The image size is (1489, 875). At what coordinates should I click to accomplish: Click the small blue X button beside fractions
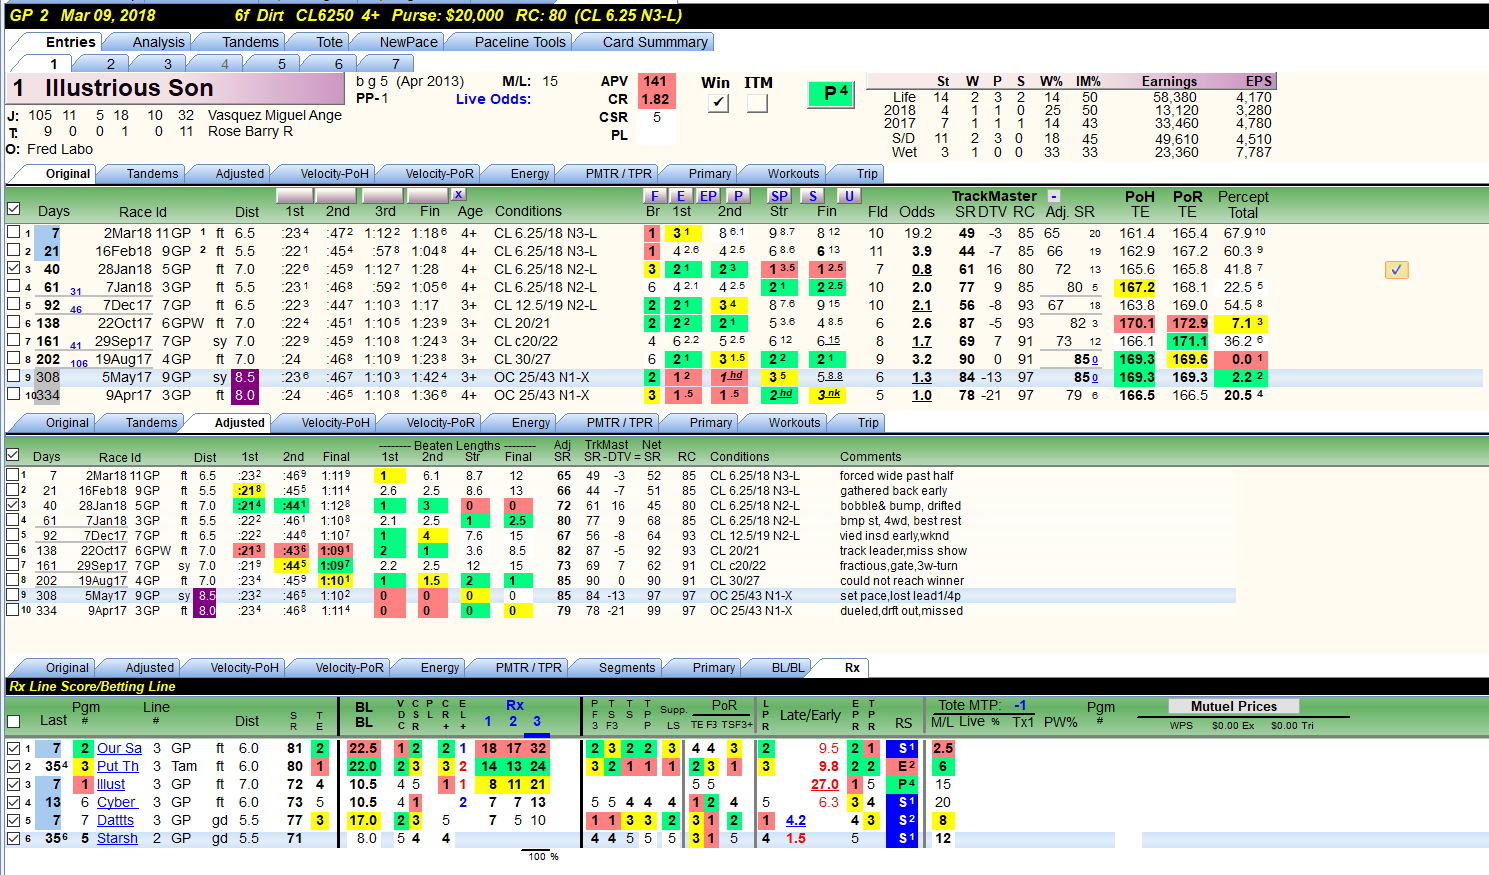click(x=458, y=195)
